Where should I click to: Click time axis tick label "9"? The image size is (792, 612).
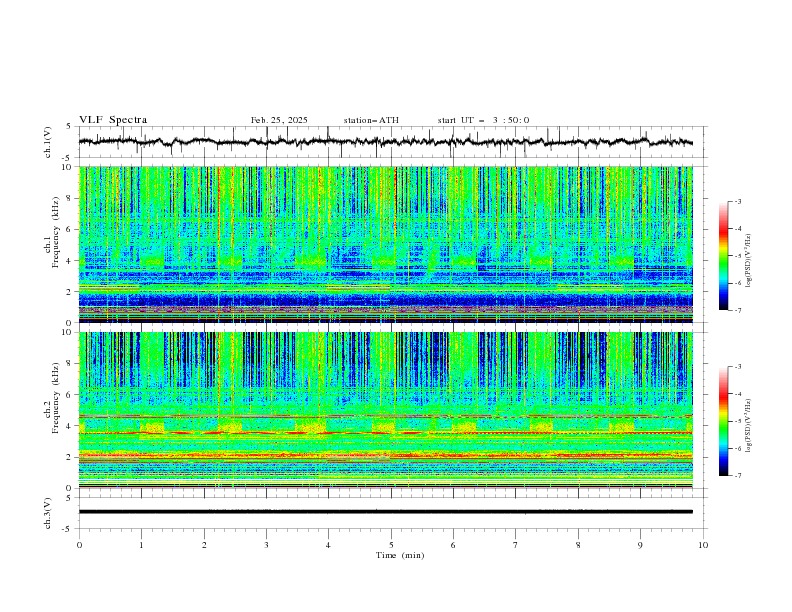(x=640, y=545)
